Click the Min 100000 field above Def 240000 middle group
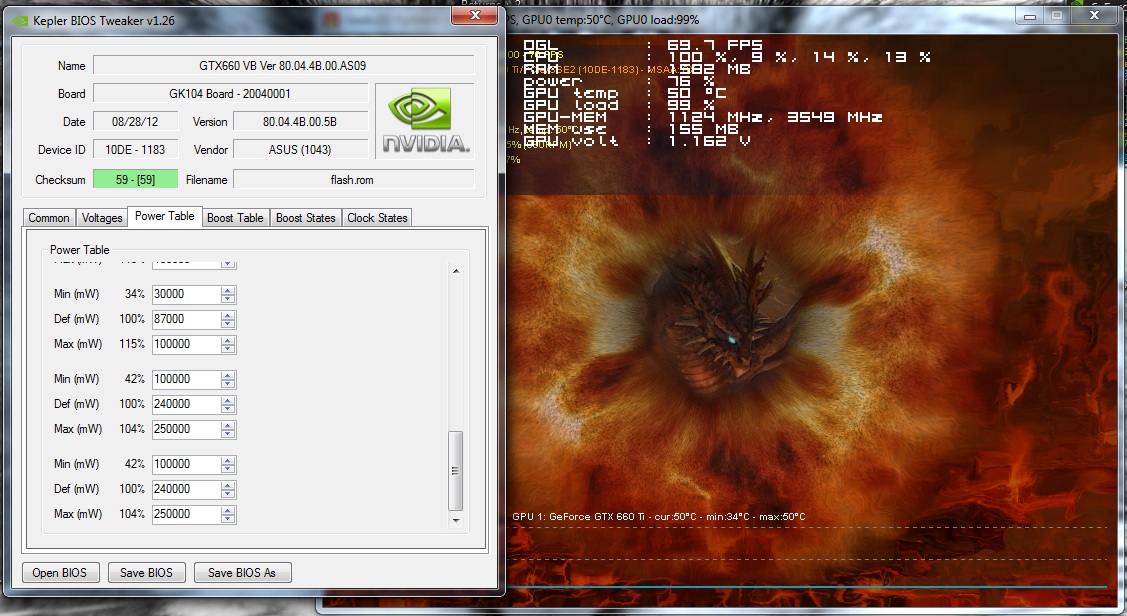Viewport: 1127px width, 616px height. 185,379
